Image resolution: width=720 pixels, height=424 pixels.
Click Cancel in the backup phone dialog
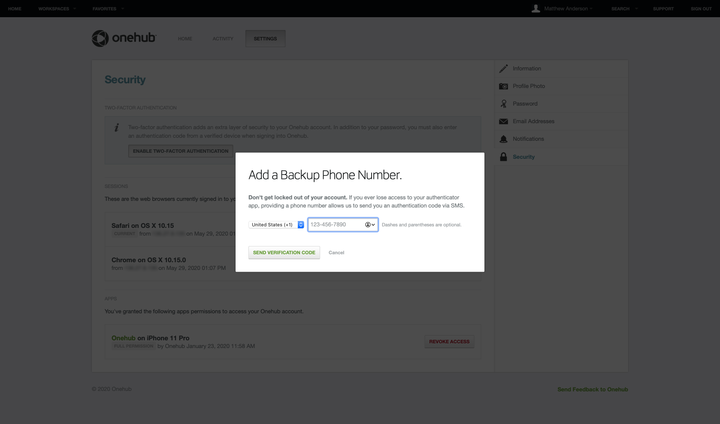(336, 253)
